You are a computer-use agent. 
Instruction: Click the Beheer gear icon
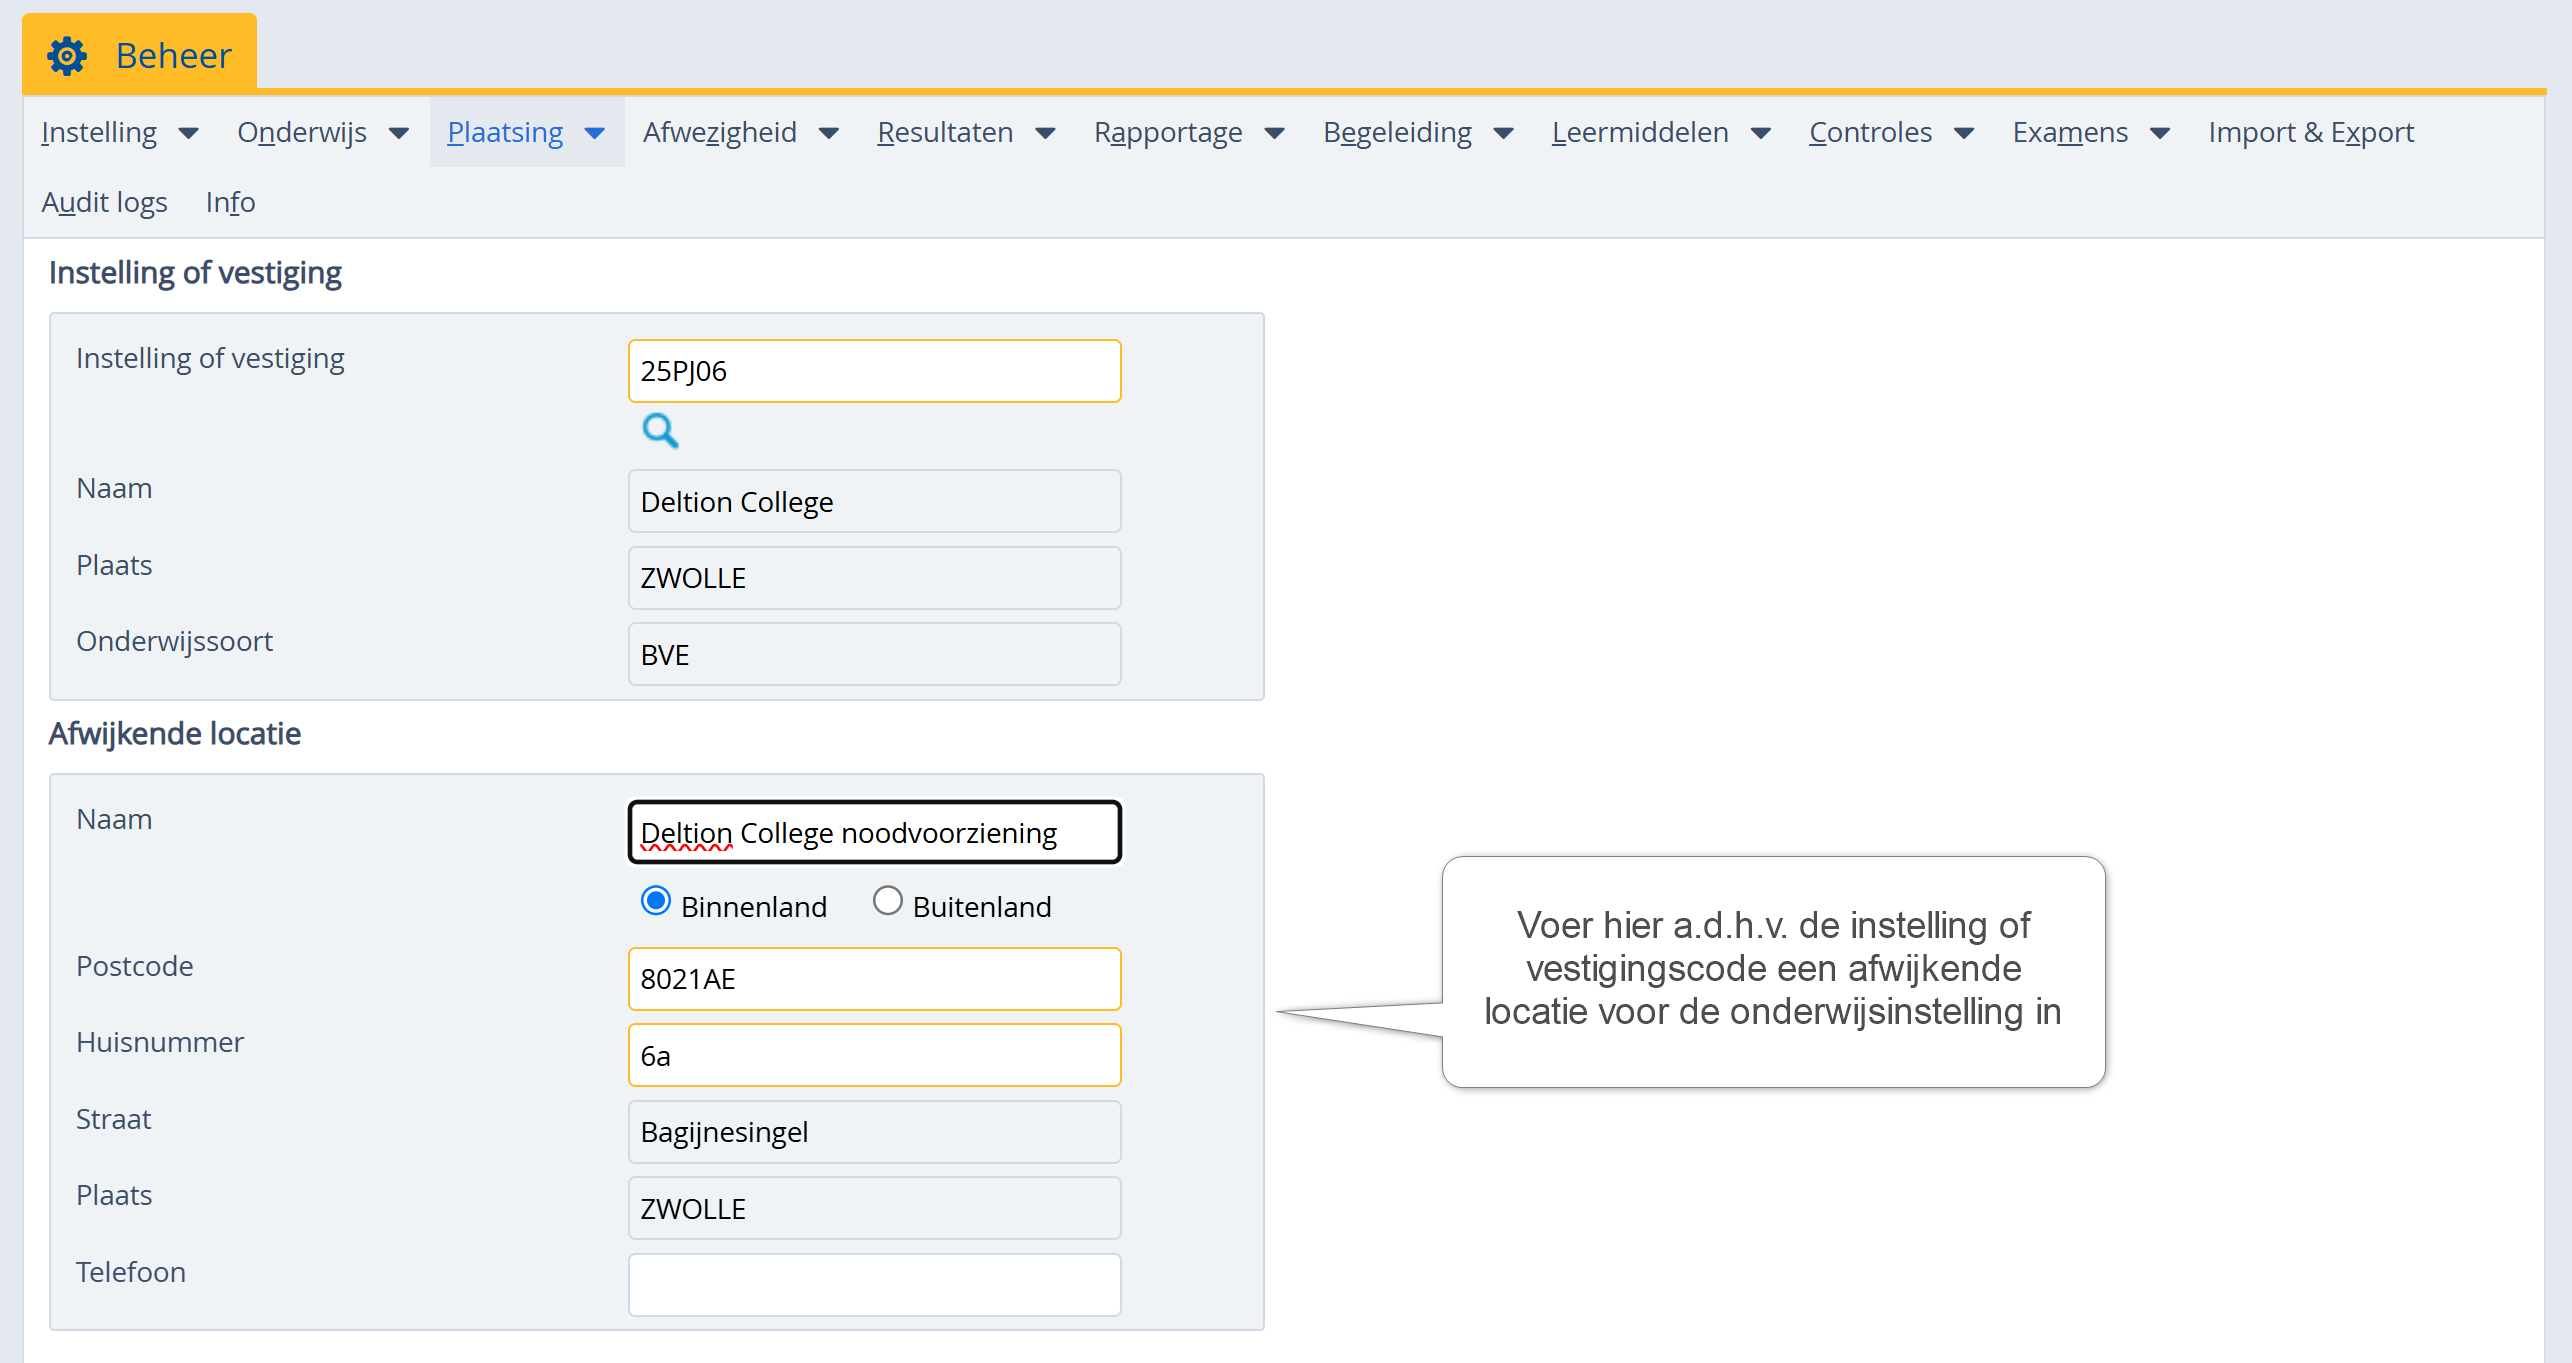click(x=67, y=56)
